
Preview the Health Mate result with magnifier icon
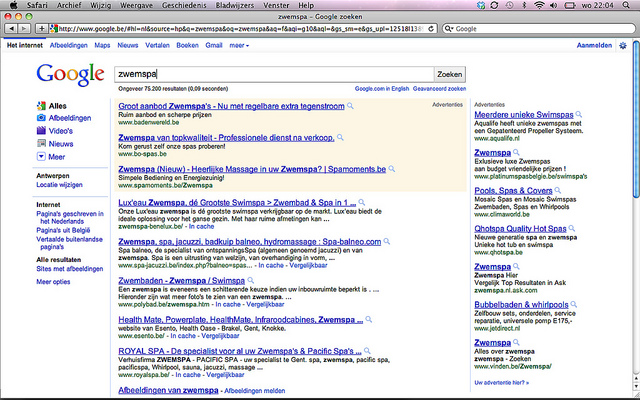(369, 320)
